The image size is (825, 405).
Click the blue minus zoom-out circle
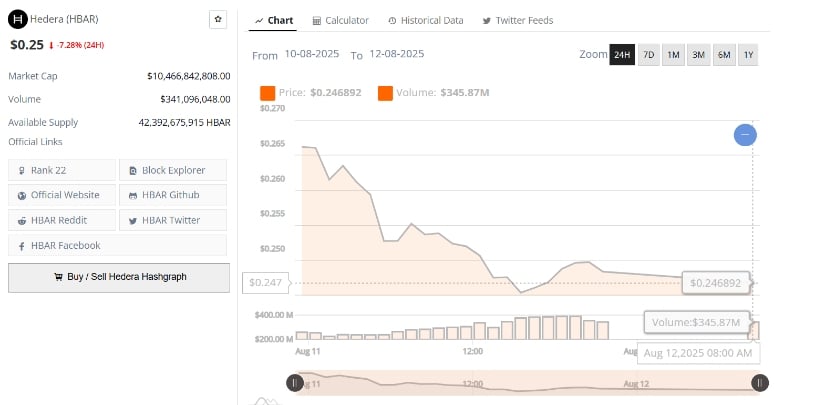[745, 135]
